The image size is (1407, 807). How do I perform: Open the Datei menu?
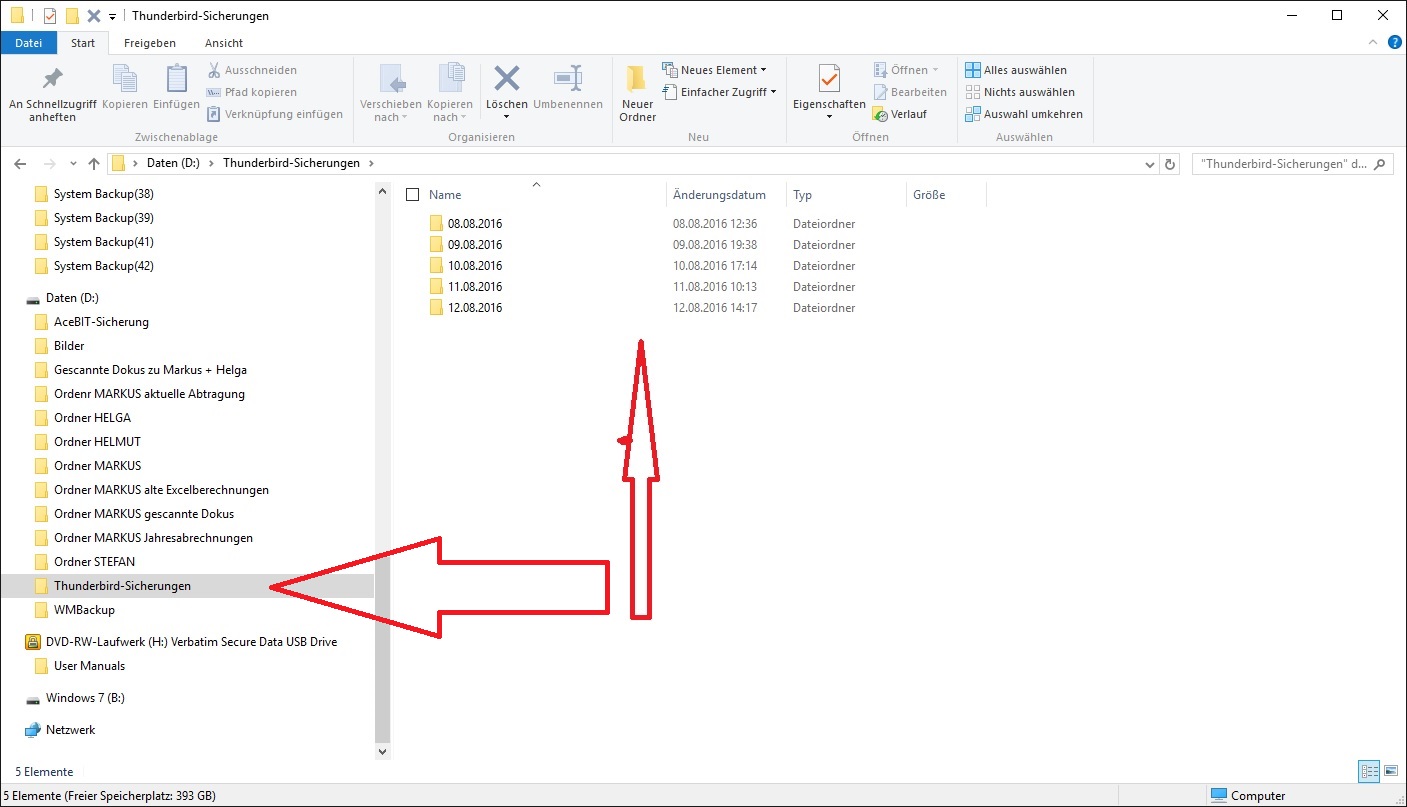click(x=29, y=43)
